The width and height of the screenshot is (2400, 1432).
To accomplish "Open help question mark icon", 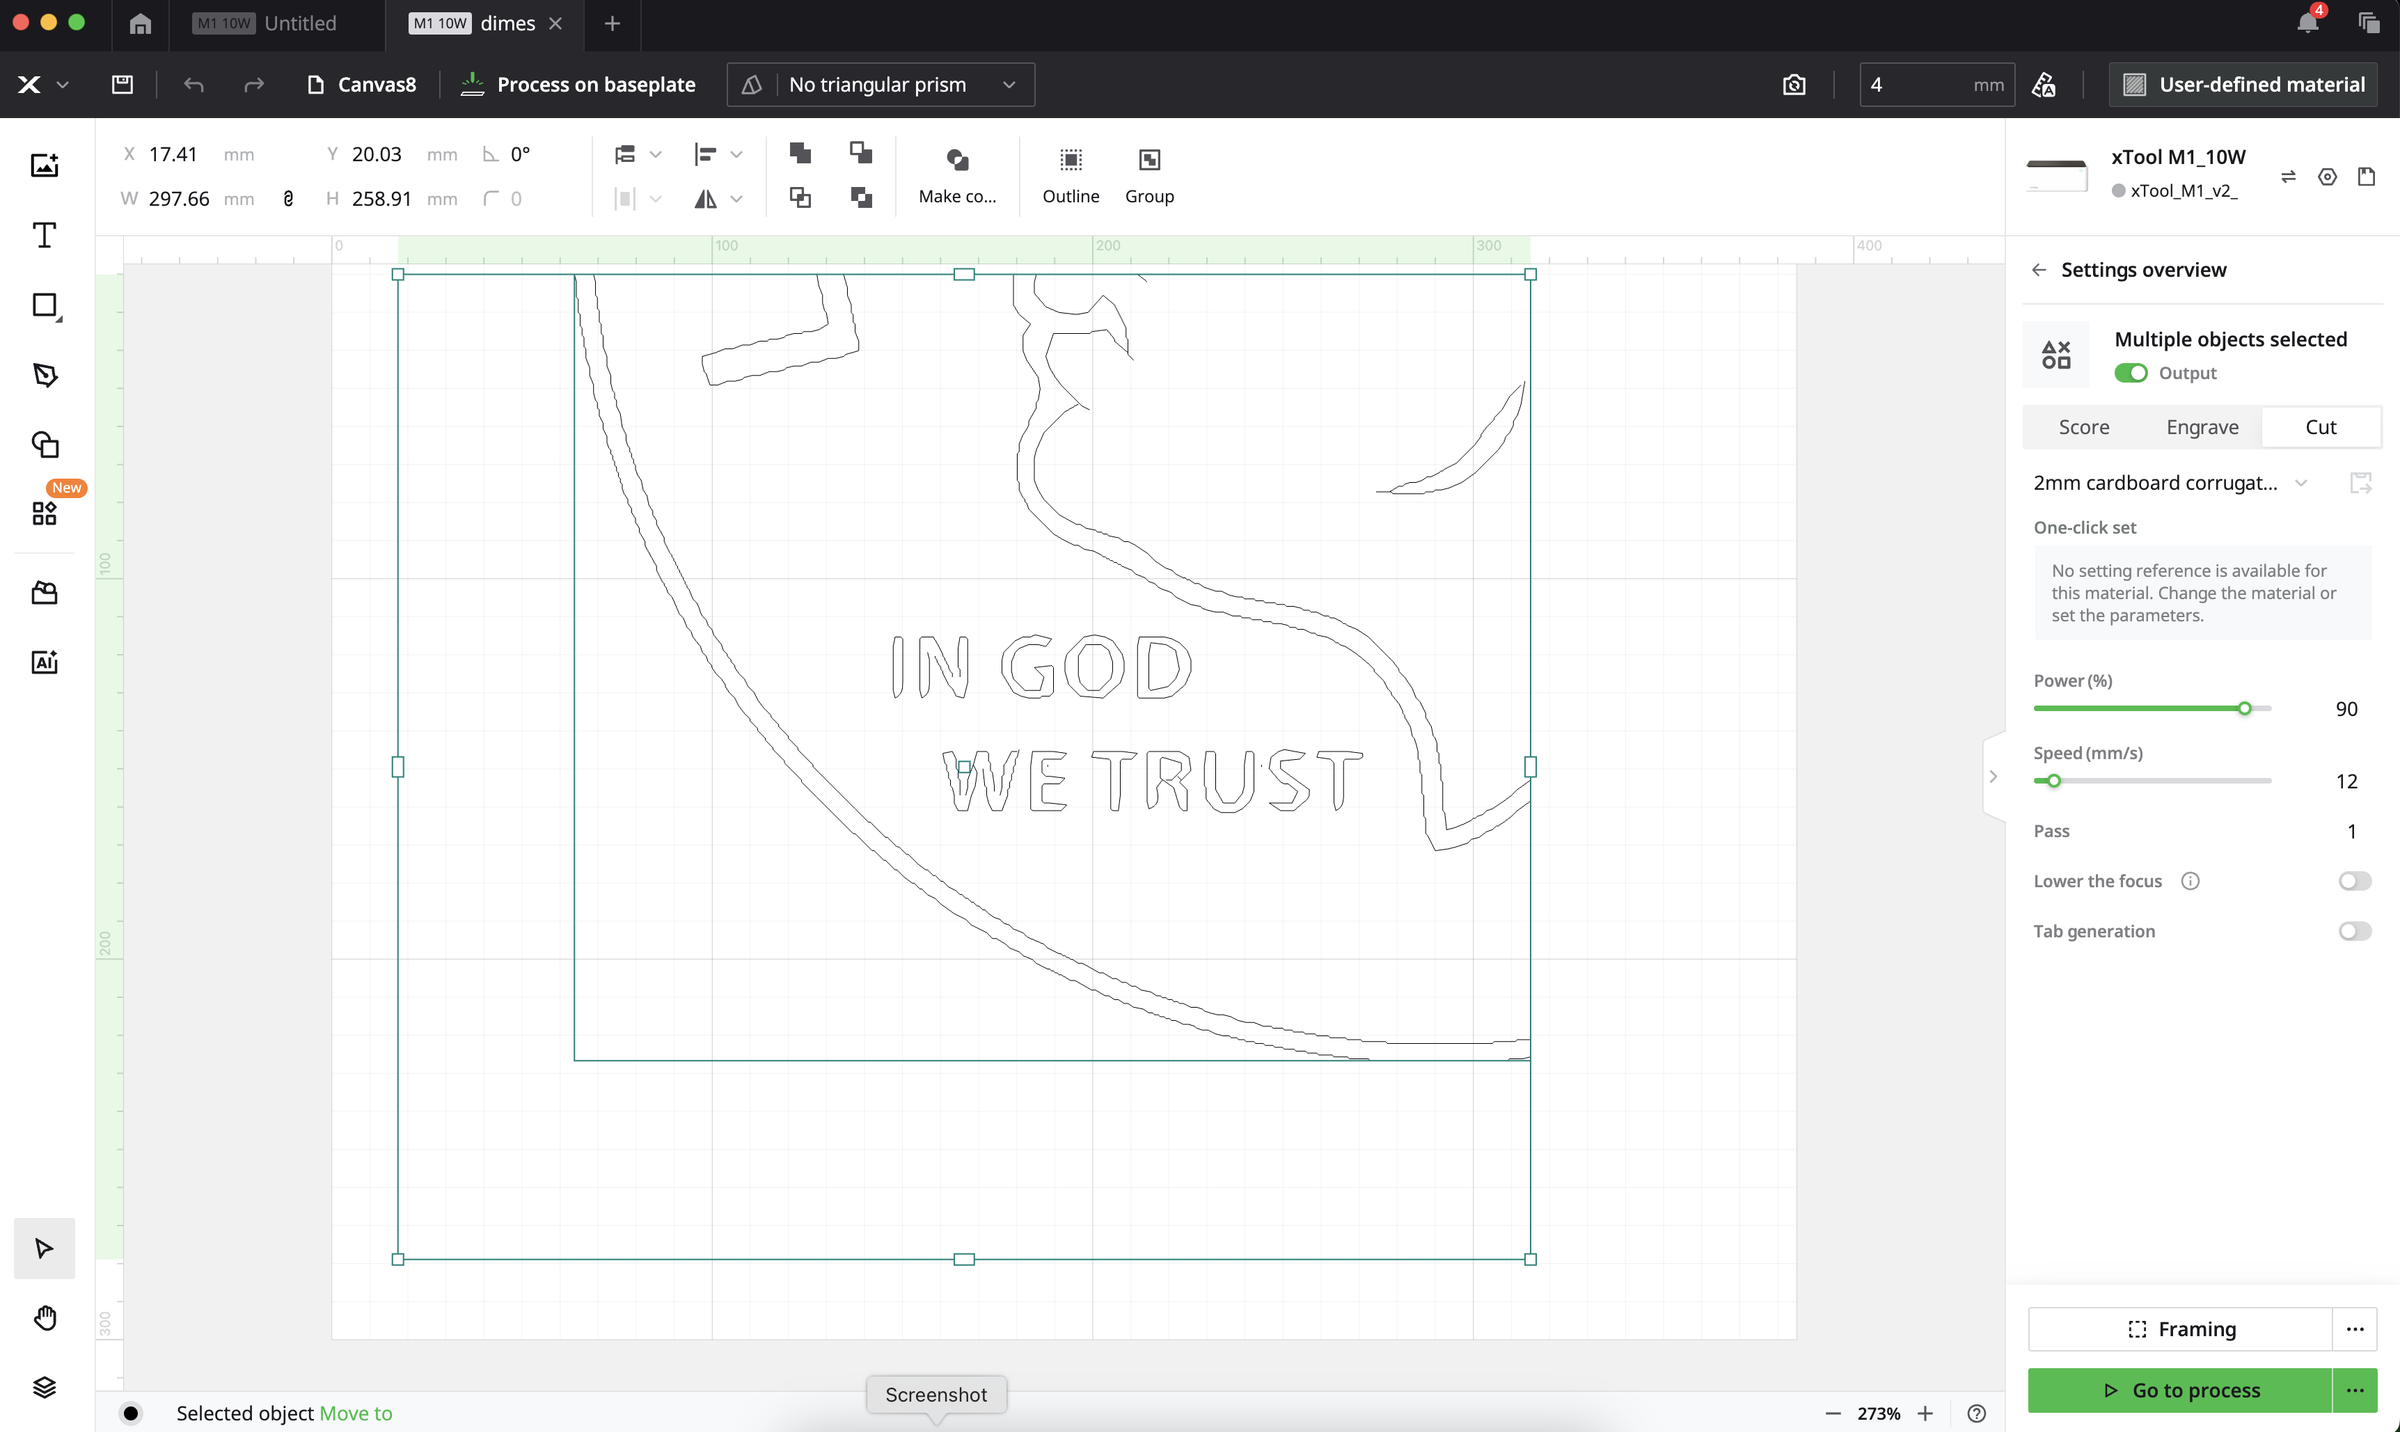I will (x=1976, y=1413).
